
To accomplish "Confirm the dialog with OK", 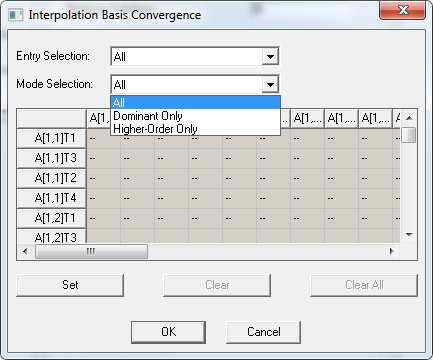I will coord(168,332).
